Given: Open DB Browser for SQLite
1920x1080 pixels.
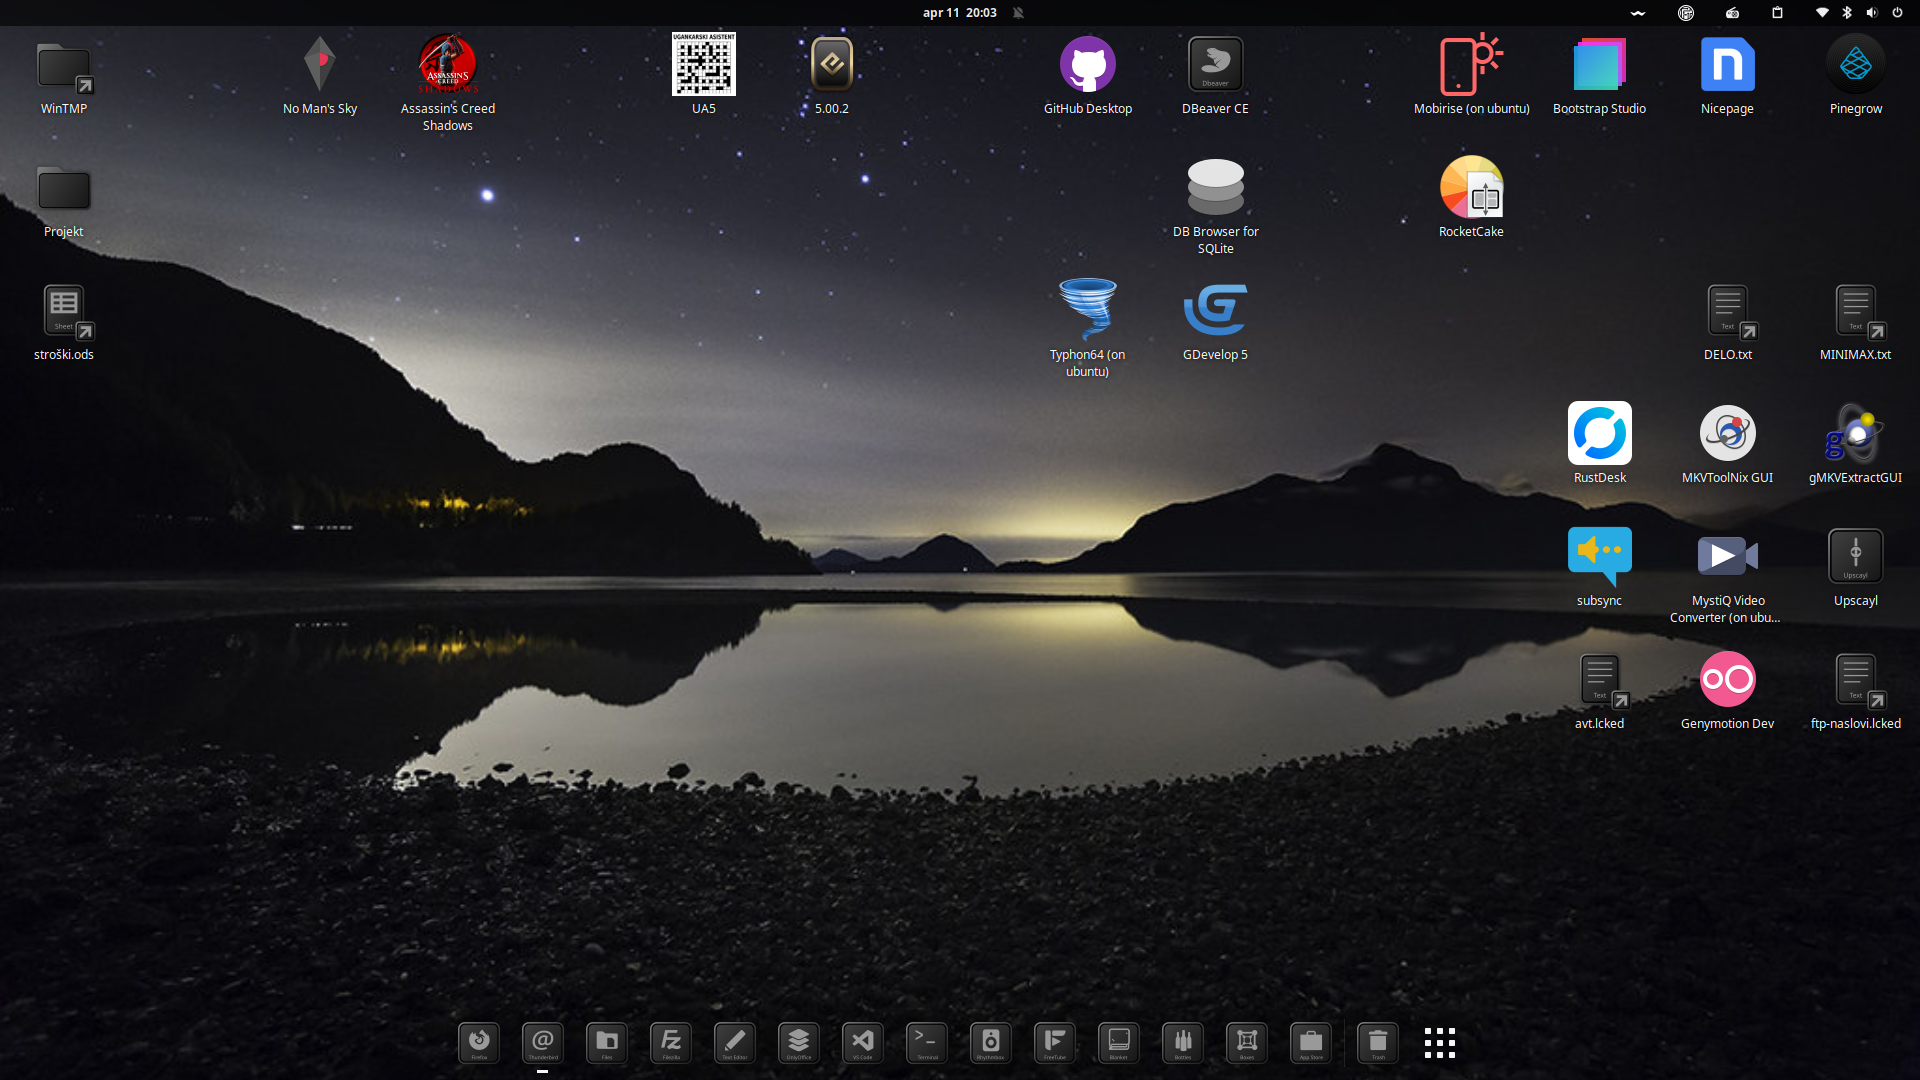Looking at the screenshot, I should (x=1215, y=188).
